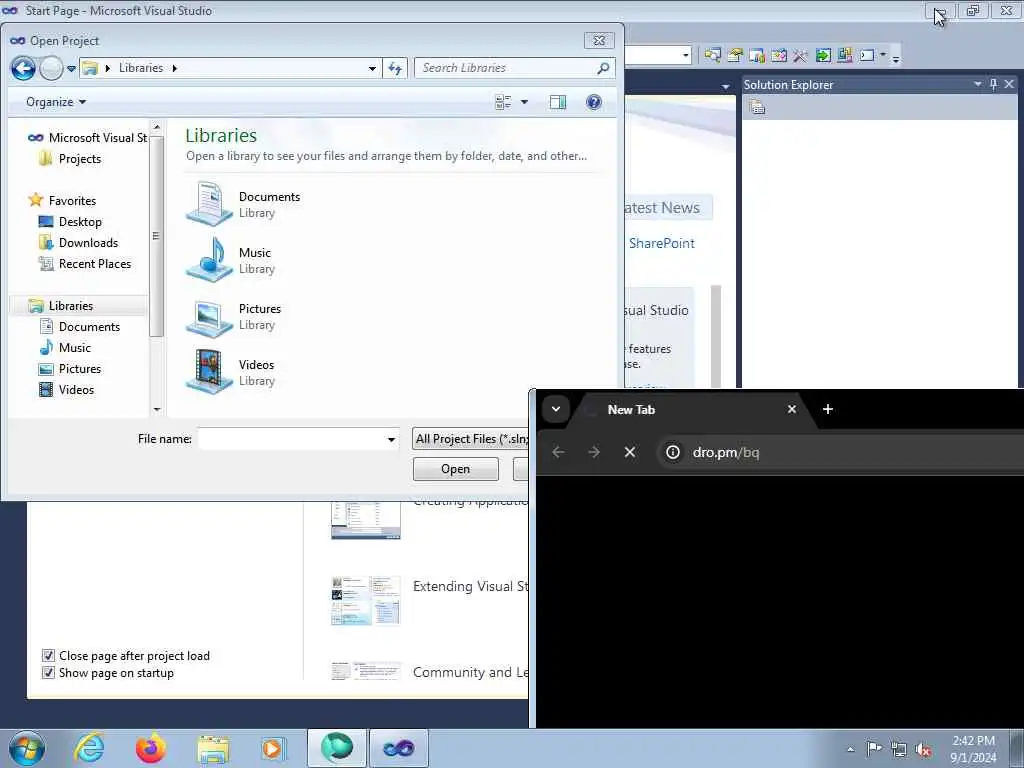The width and height of the screenshot is (1024, 768).
Task: Show hidden system tray icons arrow
Action: tap(850, 749)
